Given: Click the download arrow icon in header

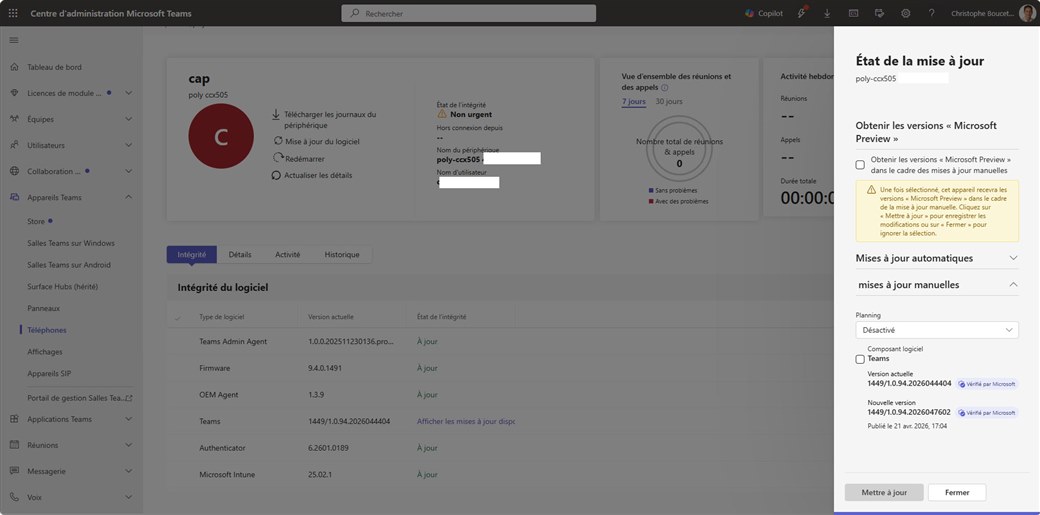Looking at the screenshot, I should click(827, 13).
